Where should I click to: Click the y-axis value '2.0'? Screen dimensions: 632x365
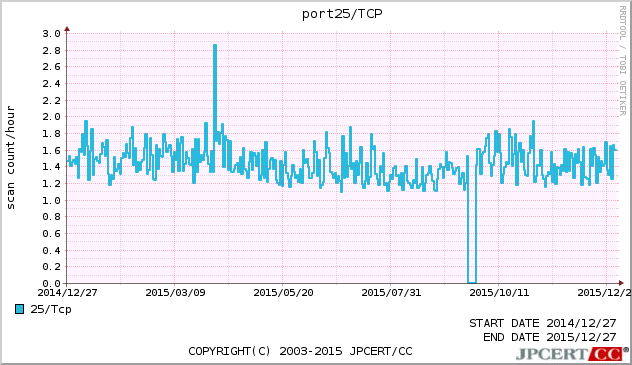tap(51, 117)
